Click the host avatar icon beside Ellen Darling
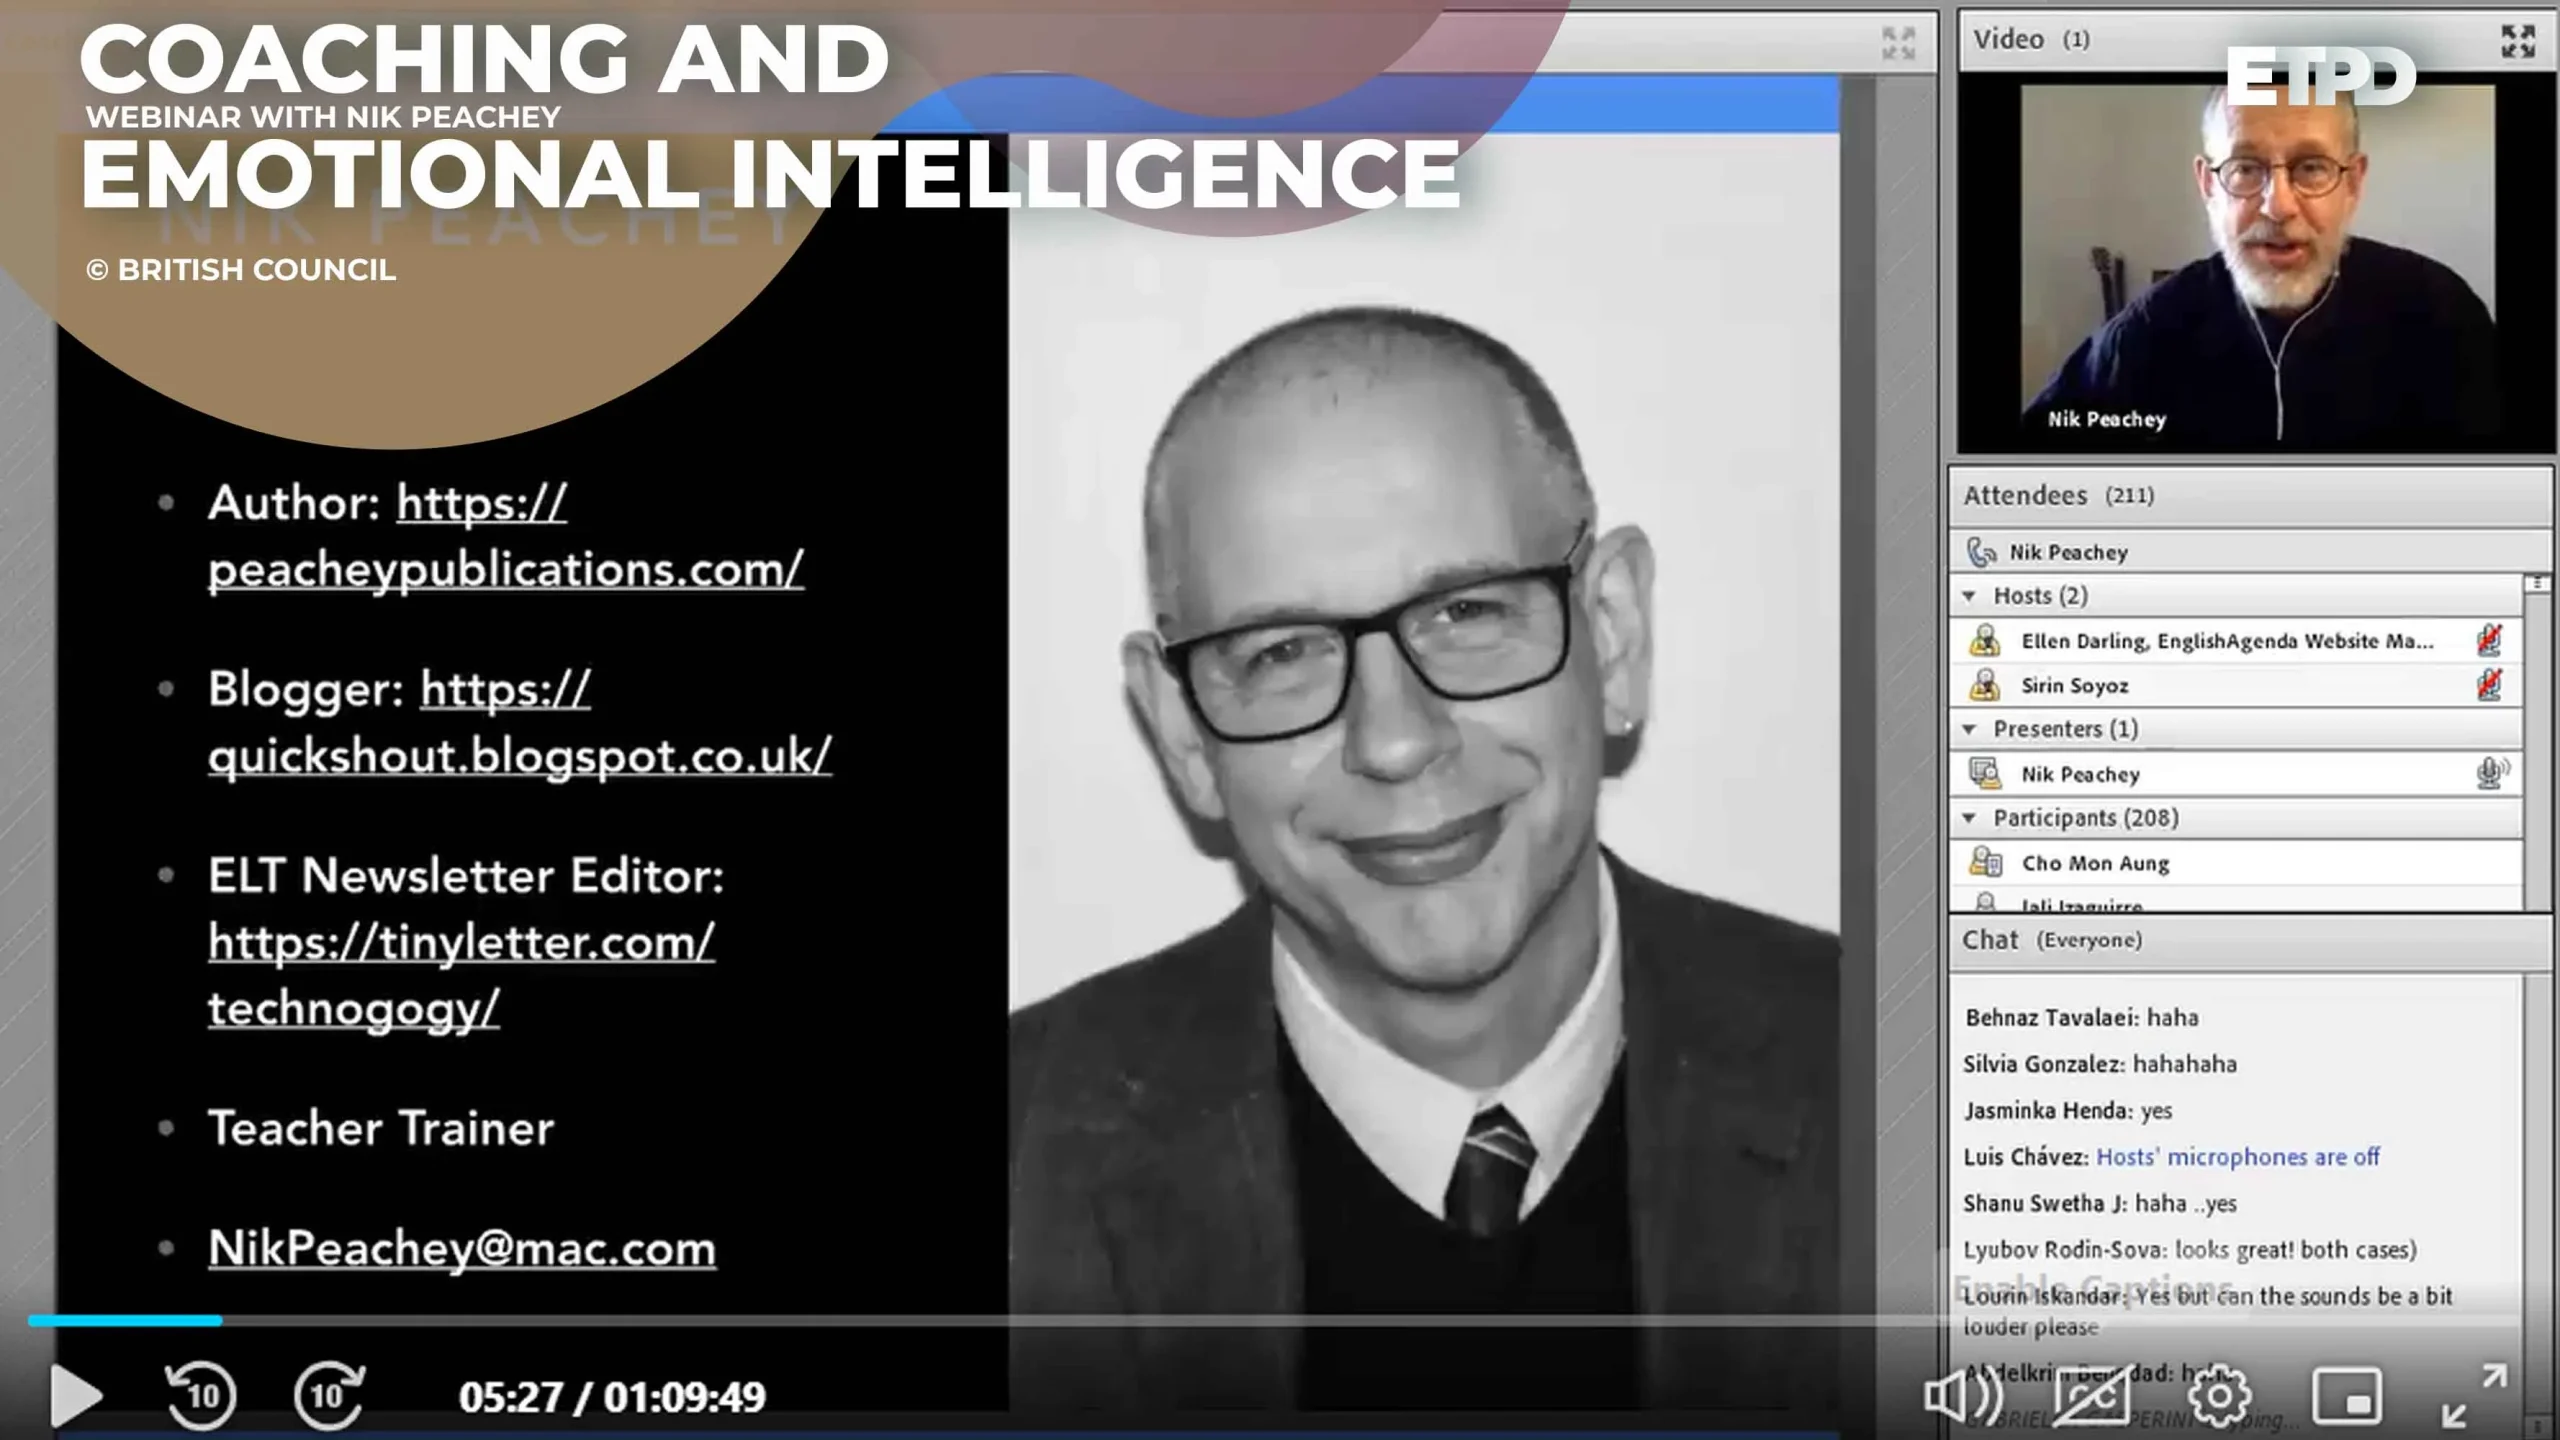This screenshot has height=1440, width=2560. (x=1985, y=640)
